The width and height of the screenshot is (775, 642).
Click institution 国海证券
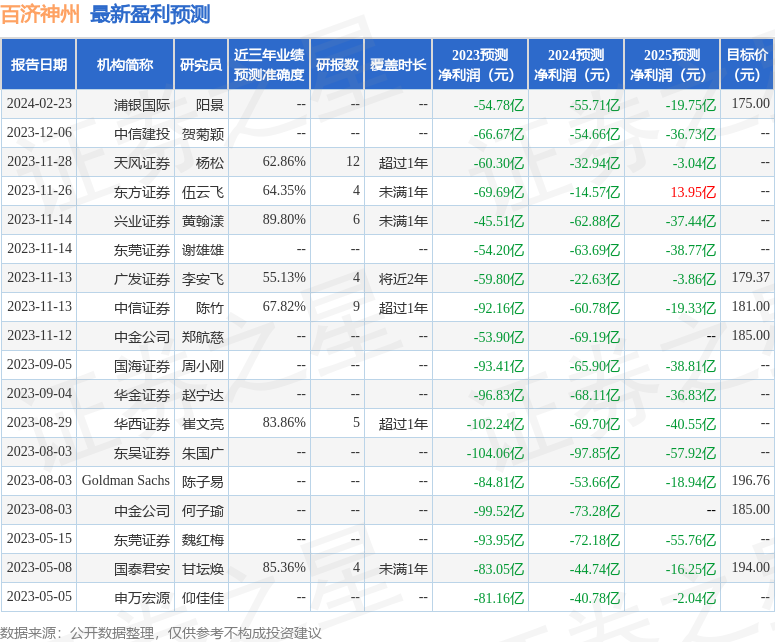pyautogui.click(x=142, y=366)
